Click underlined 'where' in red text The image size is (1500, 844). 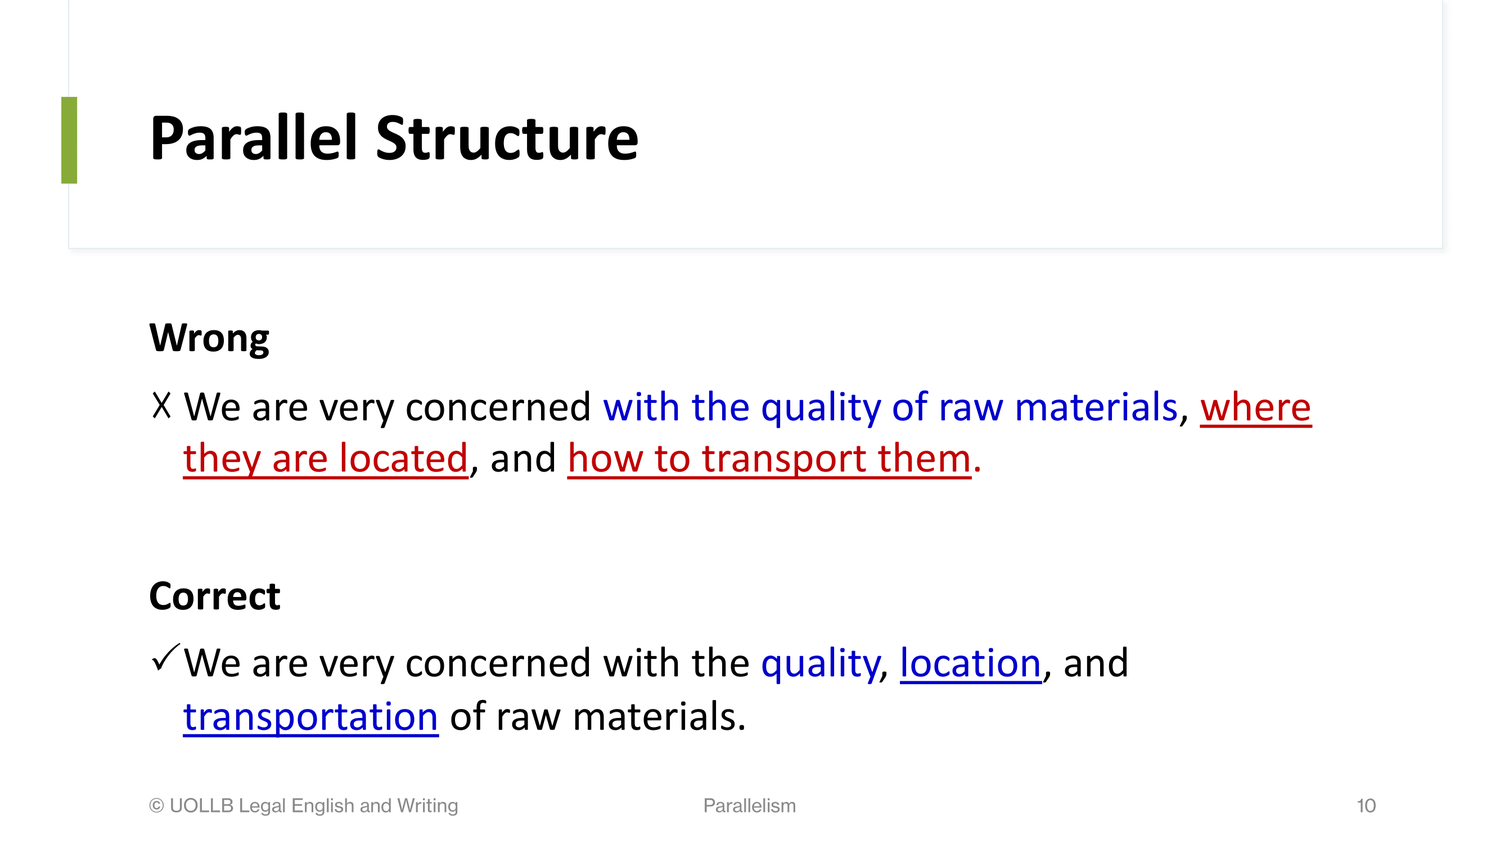coord(1255,407)
